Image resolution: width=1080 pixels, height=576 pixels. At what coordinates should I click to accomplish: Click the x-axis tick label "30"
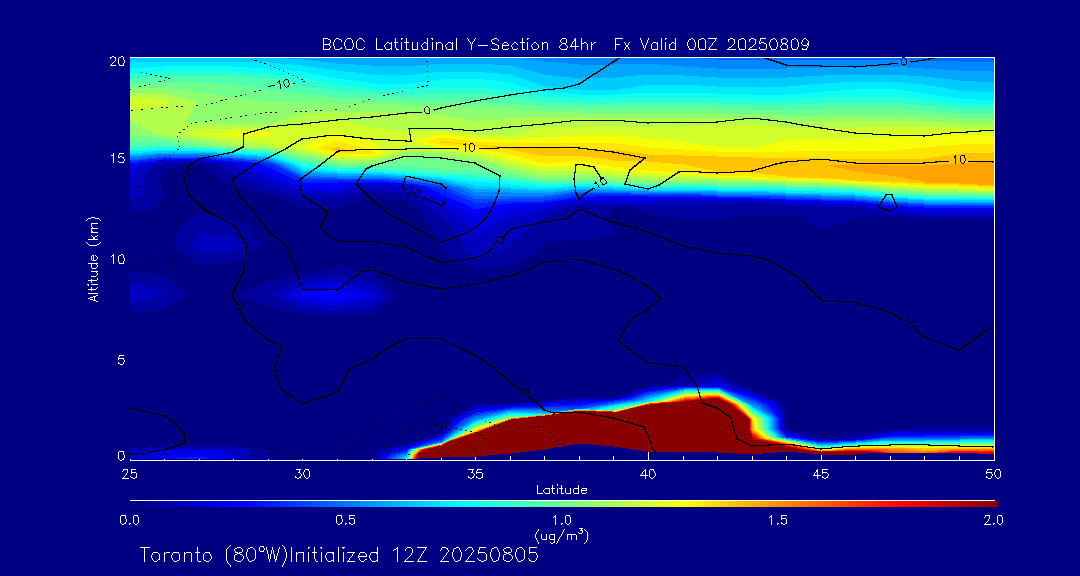tap(302, 473)
